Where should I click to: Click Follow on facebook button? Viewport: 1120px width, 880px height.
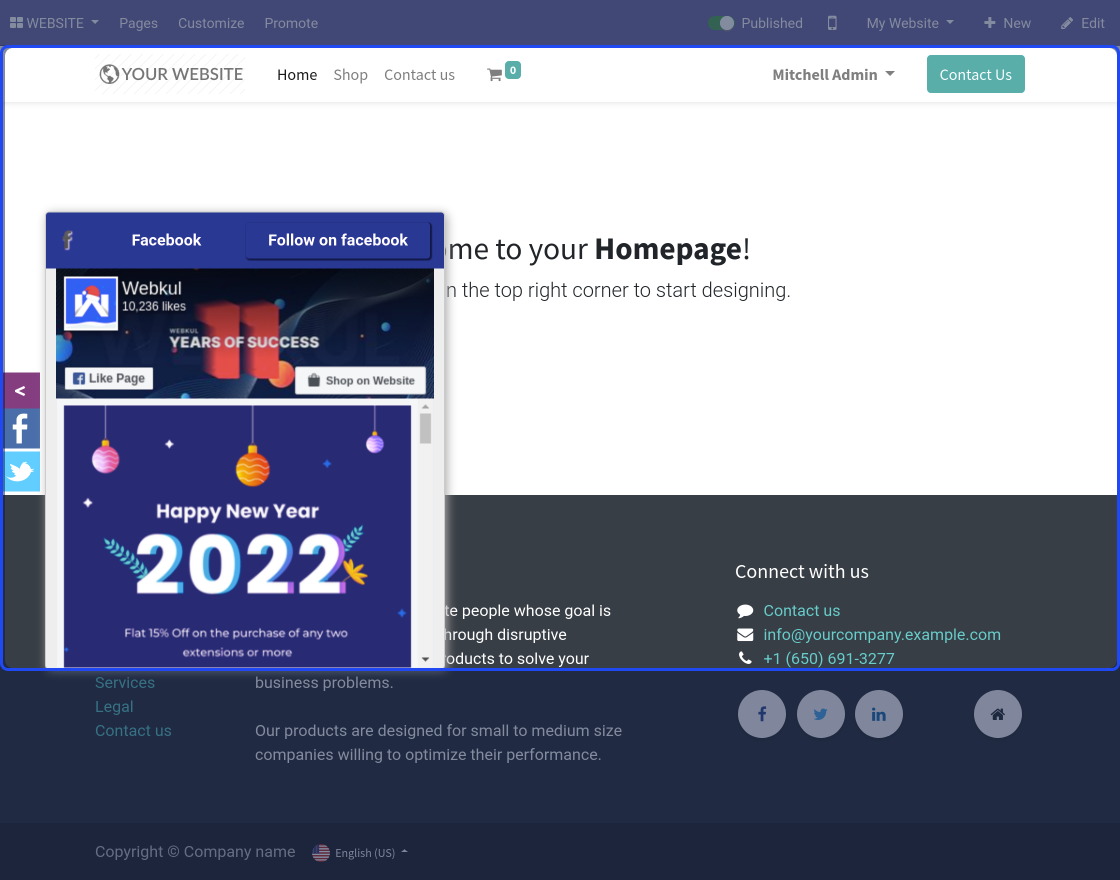pyautogui.click(x=338, y=240)
